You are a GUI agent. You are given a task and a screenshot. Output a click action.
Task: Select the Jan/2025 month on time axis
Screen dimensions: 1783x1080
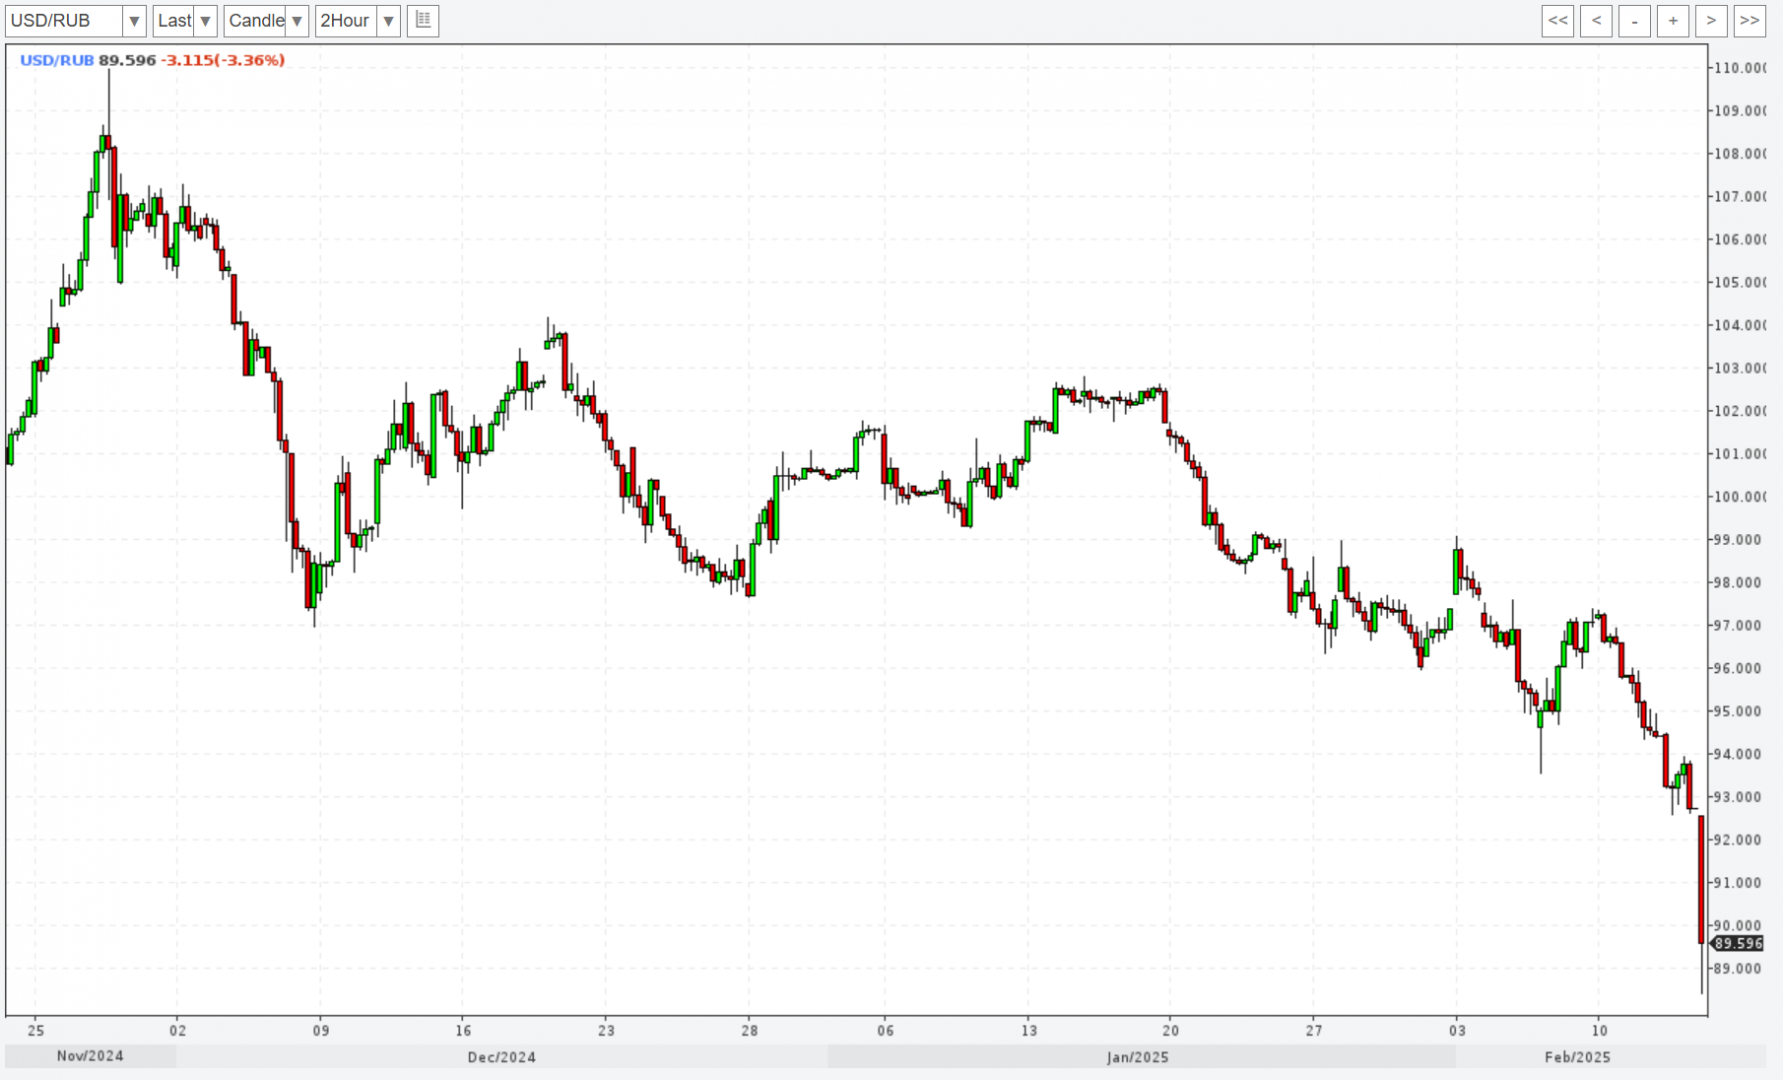(x=1137, y=1057)
